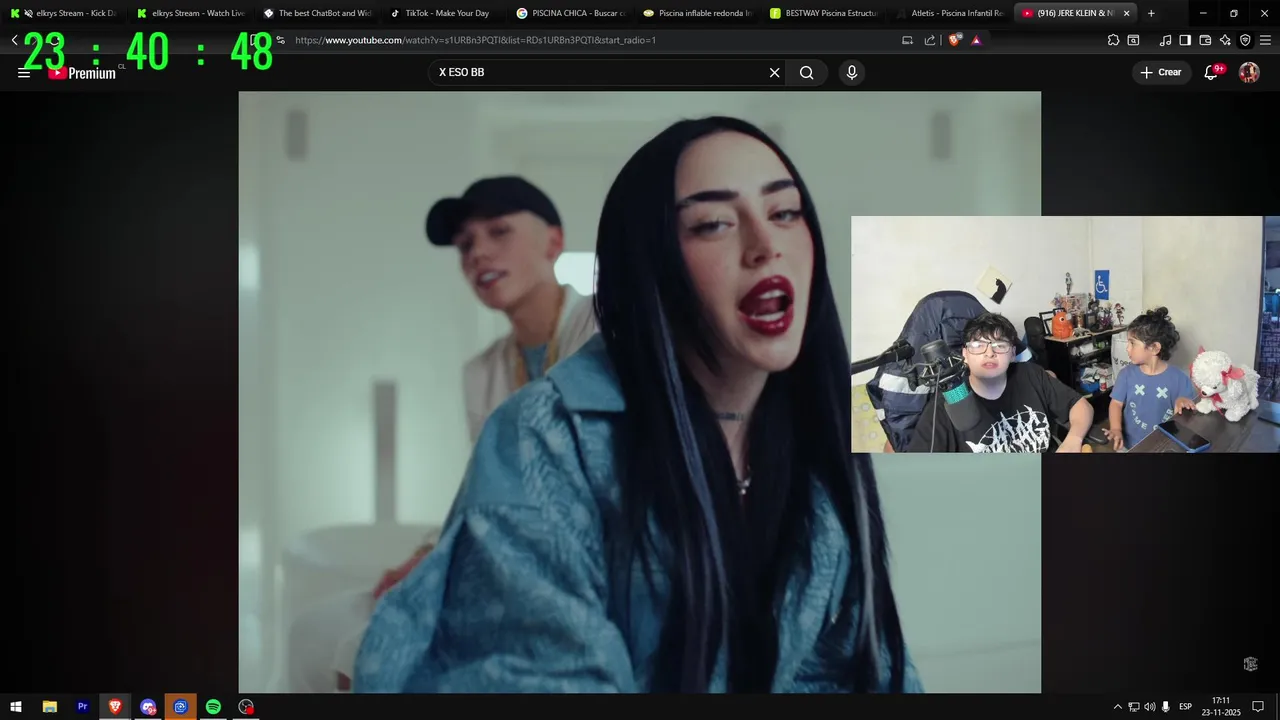The height and width of the screenshot is (720, 1280).
Task: Open a new browser tab
Action: [1151, 13]
